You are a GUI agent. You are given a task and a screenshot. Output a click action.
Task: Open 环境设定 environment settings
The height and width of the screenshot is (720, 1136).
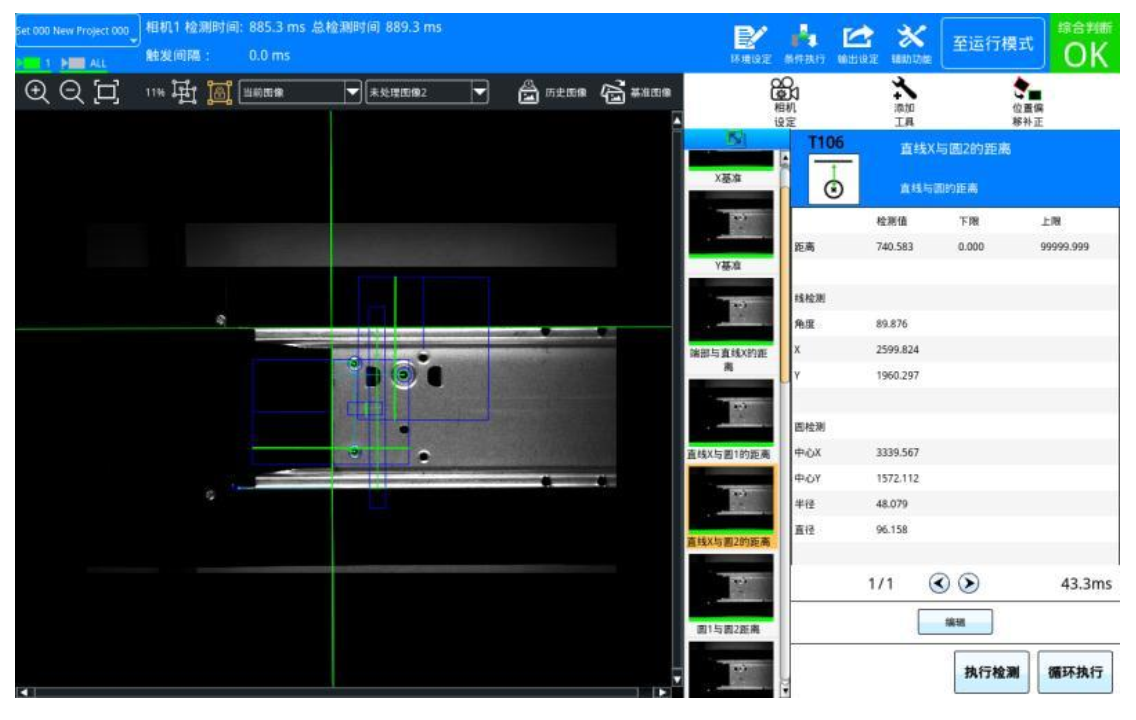pos(750,44)
